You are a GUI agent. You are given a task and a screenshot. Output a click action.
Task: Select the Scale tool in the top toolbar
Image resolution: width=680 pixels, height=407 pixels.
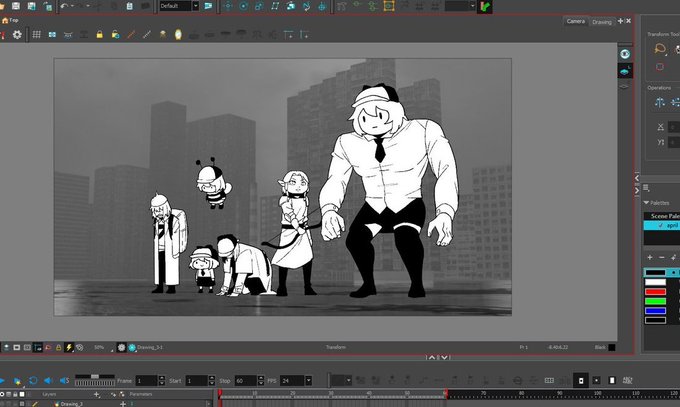click(x=259, y=6)
